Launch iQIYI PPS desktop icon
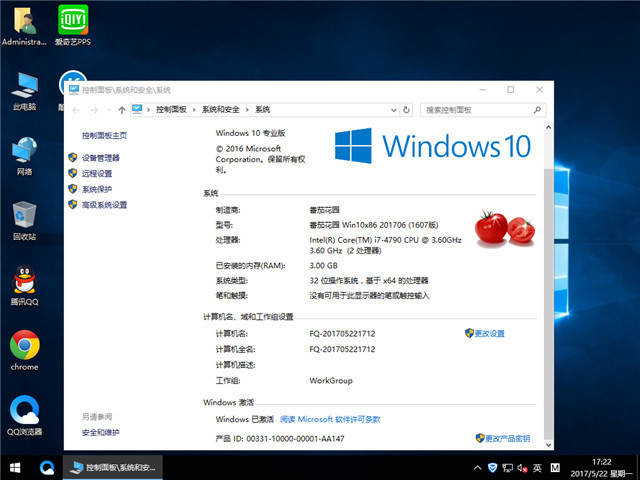Screen dimensions: 640x480 click(x=73, y=25)
